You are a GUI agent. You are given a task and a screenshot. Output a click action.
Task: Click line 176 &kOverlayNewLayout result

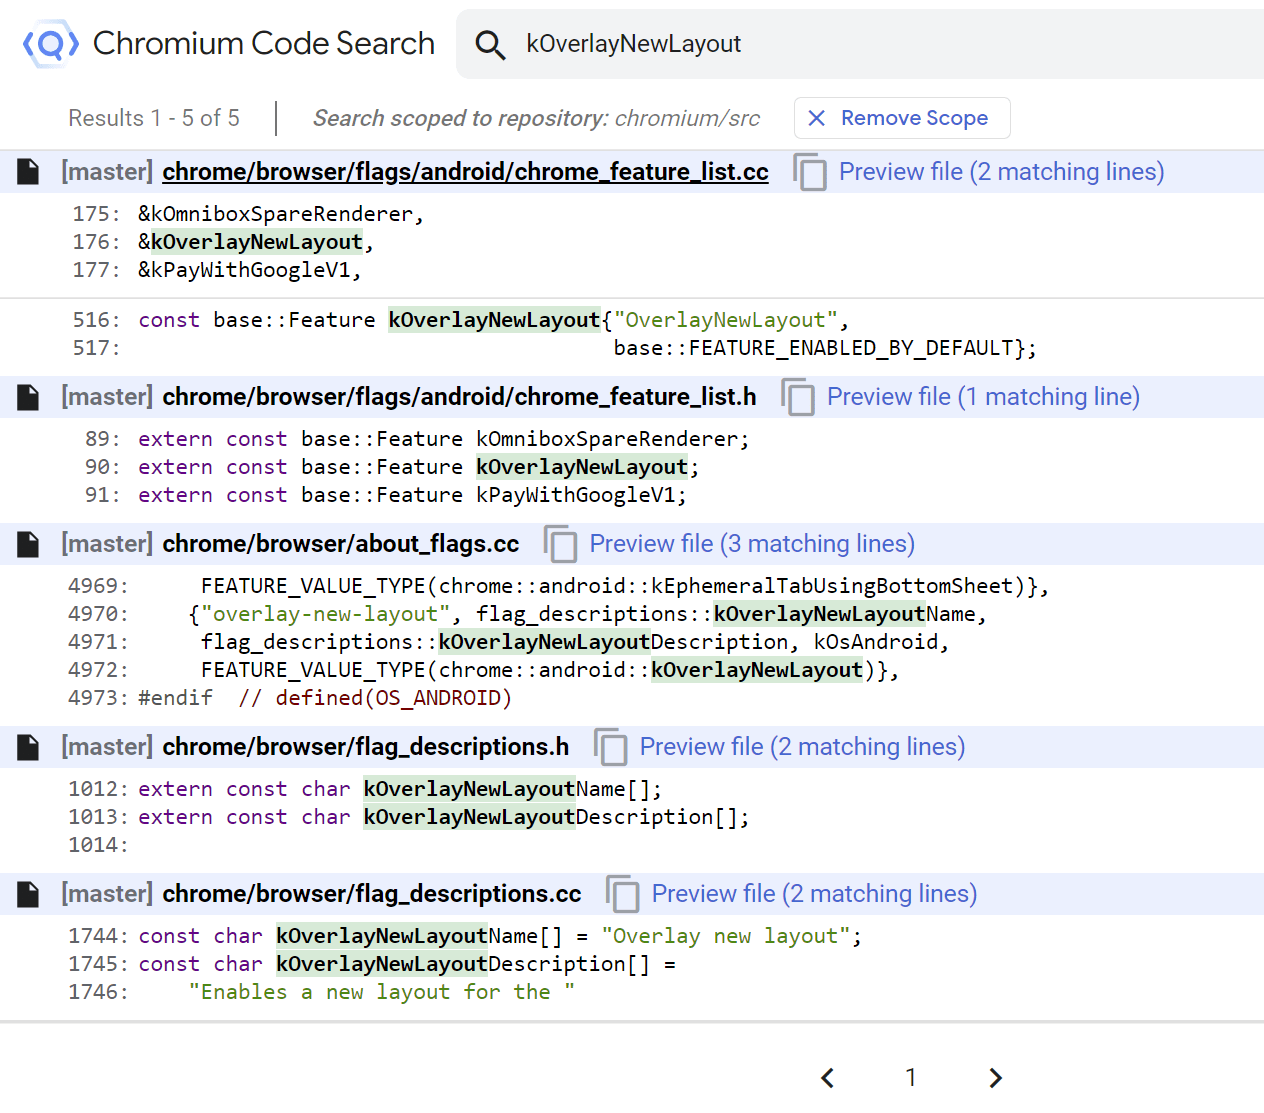pos(256,242)
